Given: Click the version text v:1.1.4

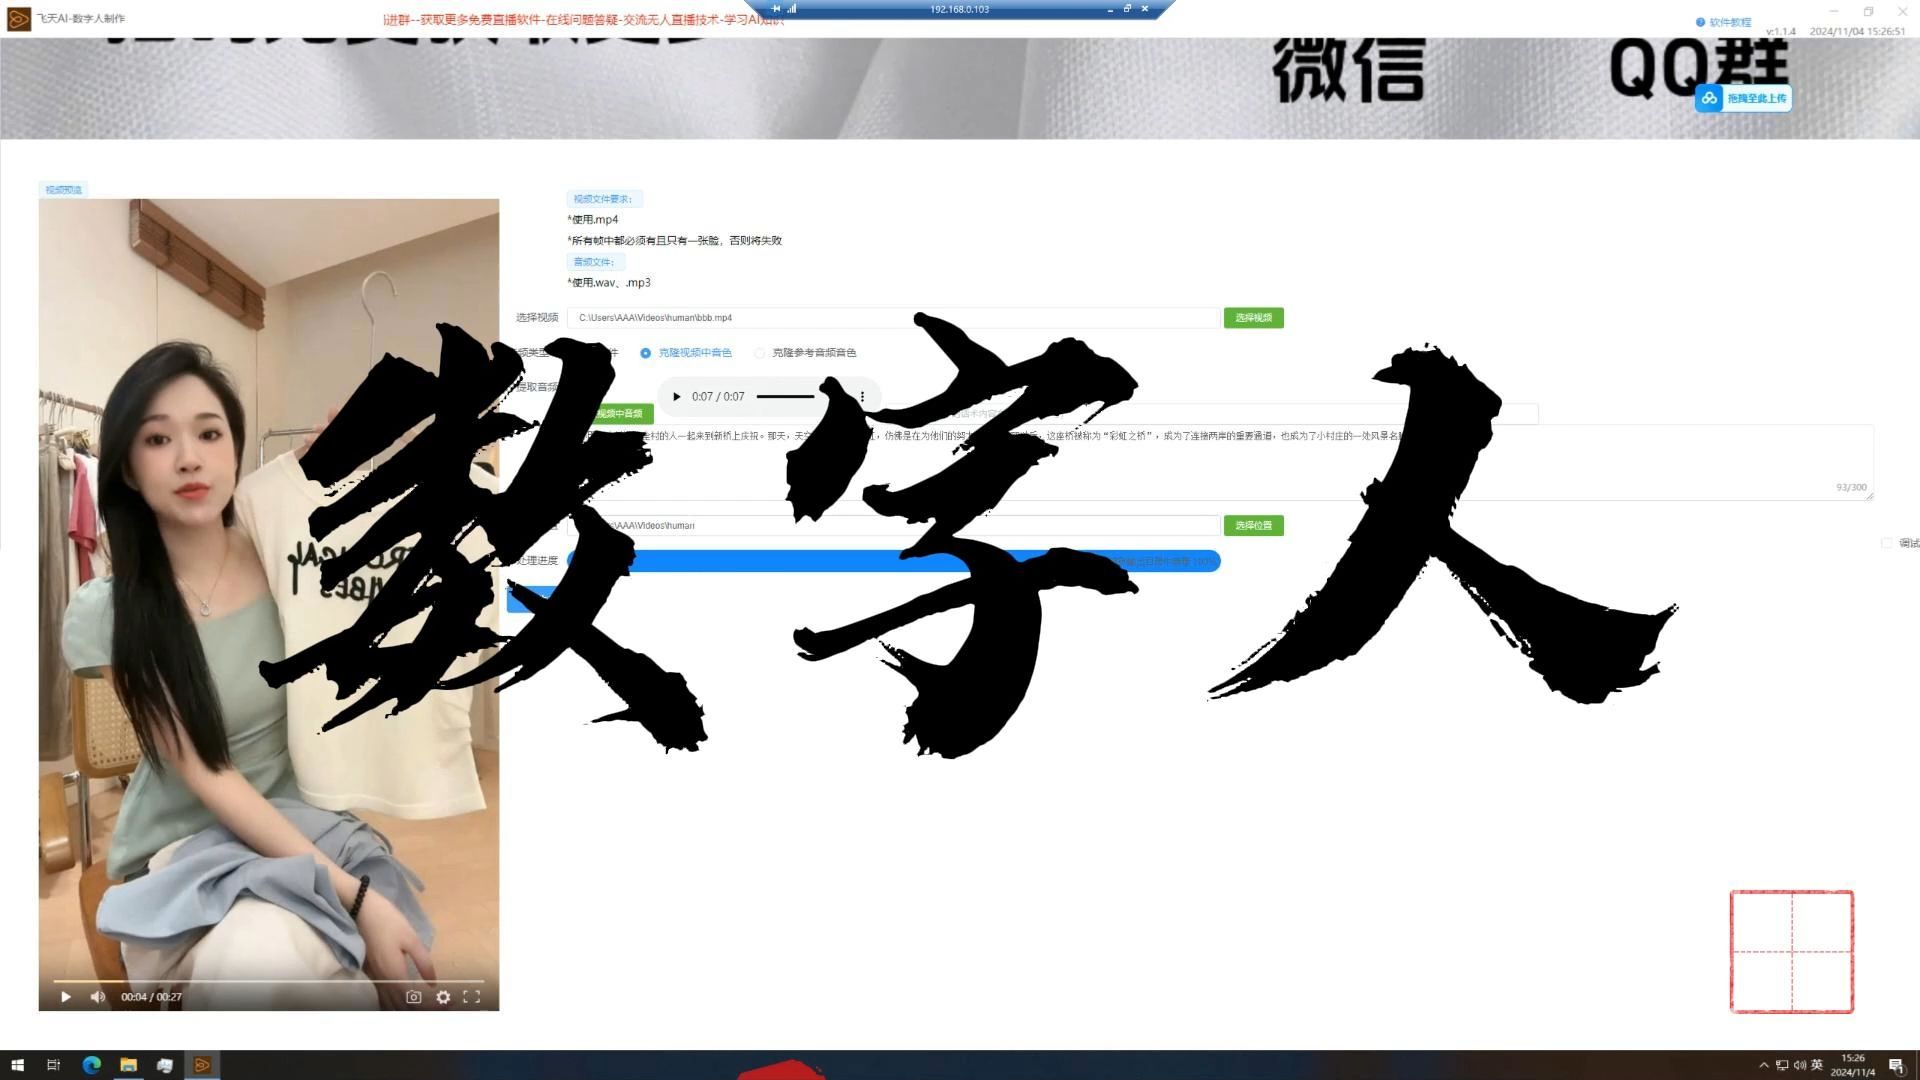Looking at the screenshot, I should 1781,32.
